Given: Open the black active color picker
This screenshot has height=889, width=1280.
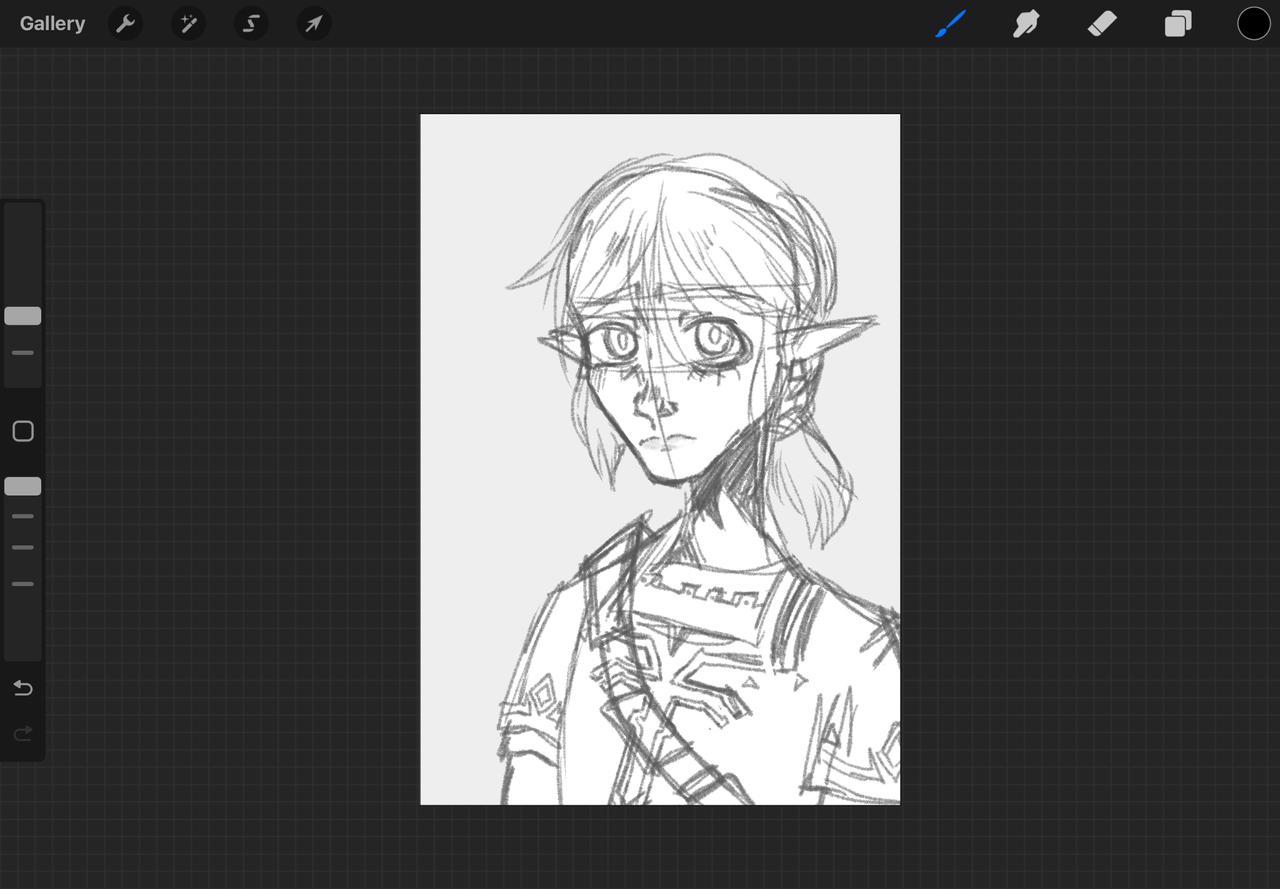Looking at the screenshot, I should [1254, 24].
